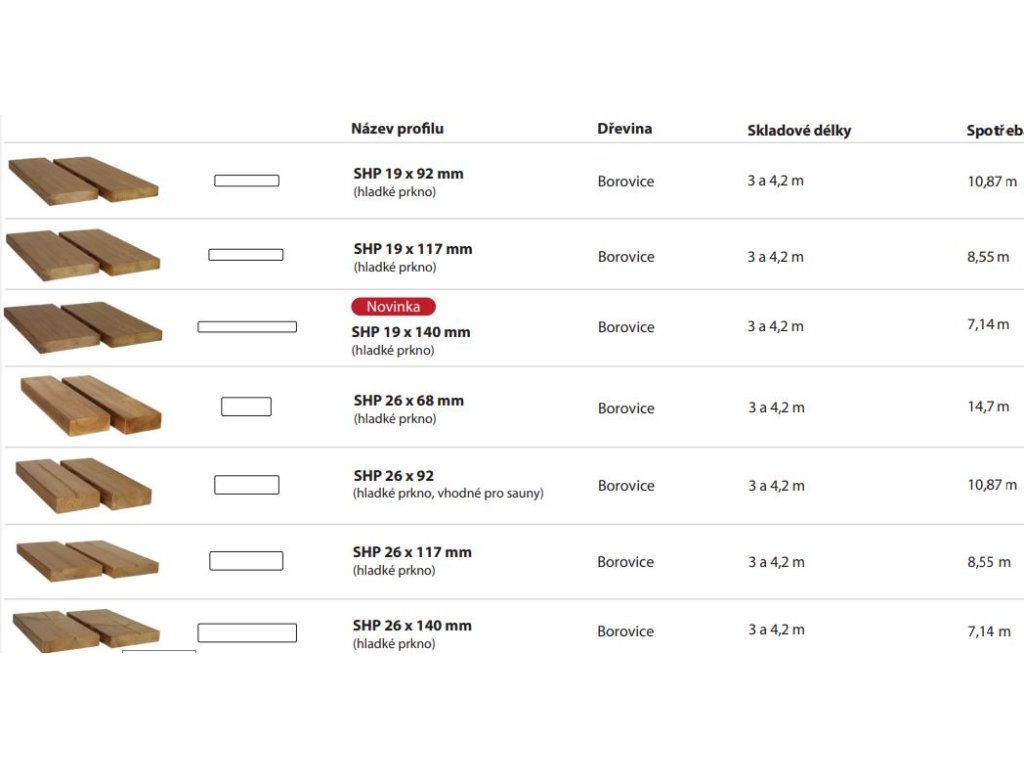Click the red Novinka badge
This screenshot has width=1024, height=768.
pyautogui.click(x=393, y=306)
